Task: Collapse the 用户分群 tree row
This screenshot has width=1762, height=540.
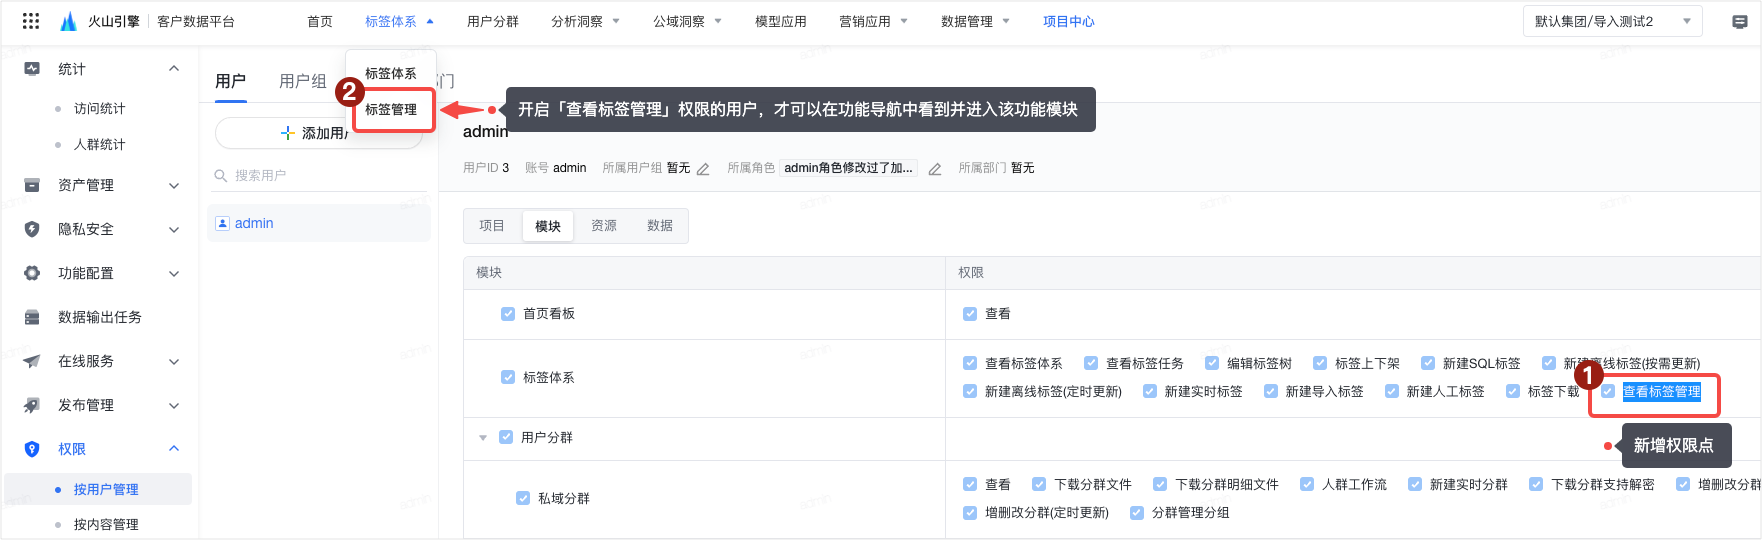Action: [x=483, y=438]
